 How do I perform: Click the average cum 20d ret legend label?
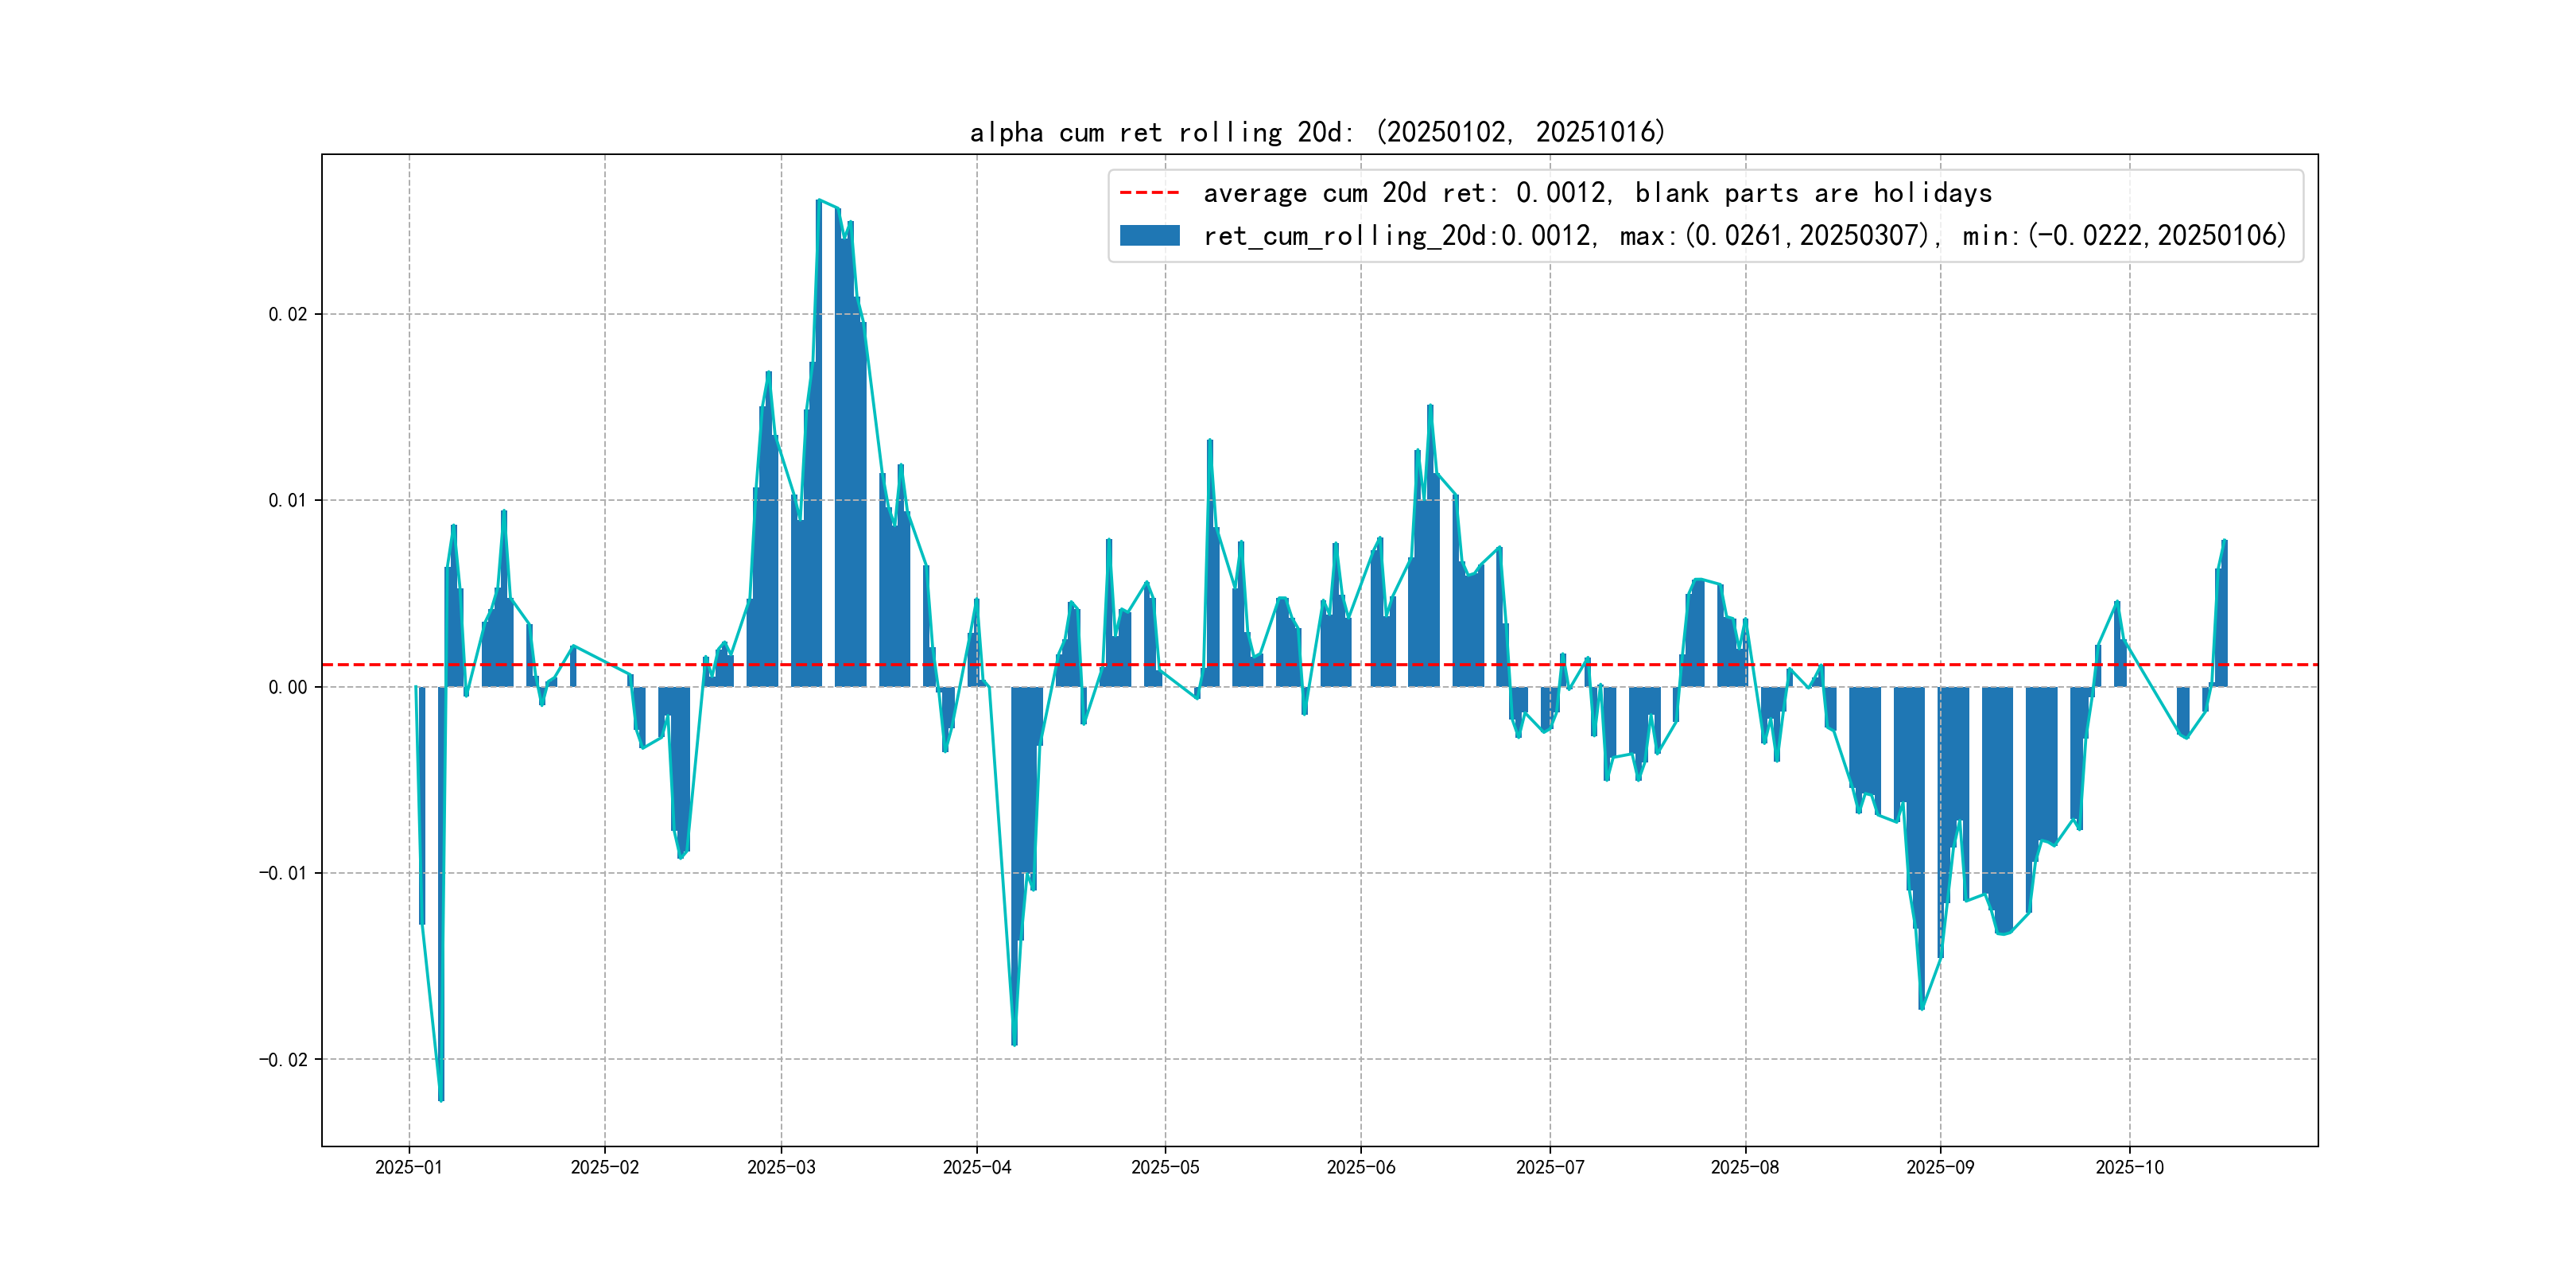tap(1597, 193)
